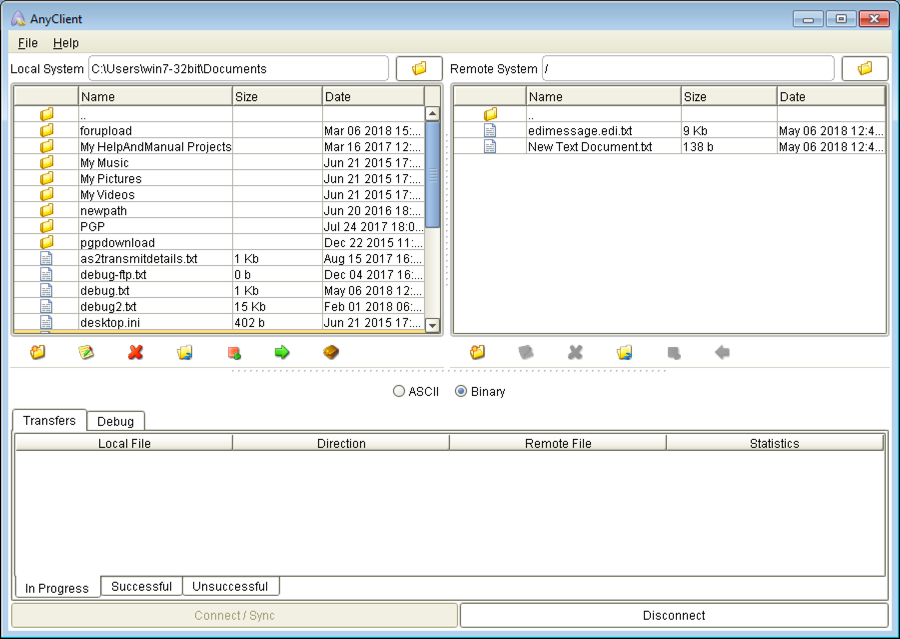Open the File menu
The image size is (900, 639).
tap(26, 43)
